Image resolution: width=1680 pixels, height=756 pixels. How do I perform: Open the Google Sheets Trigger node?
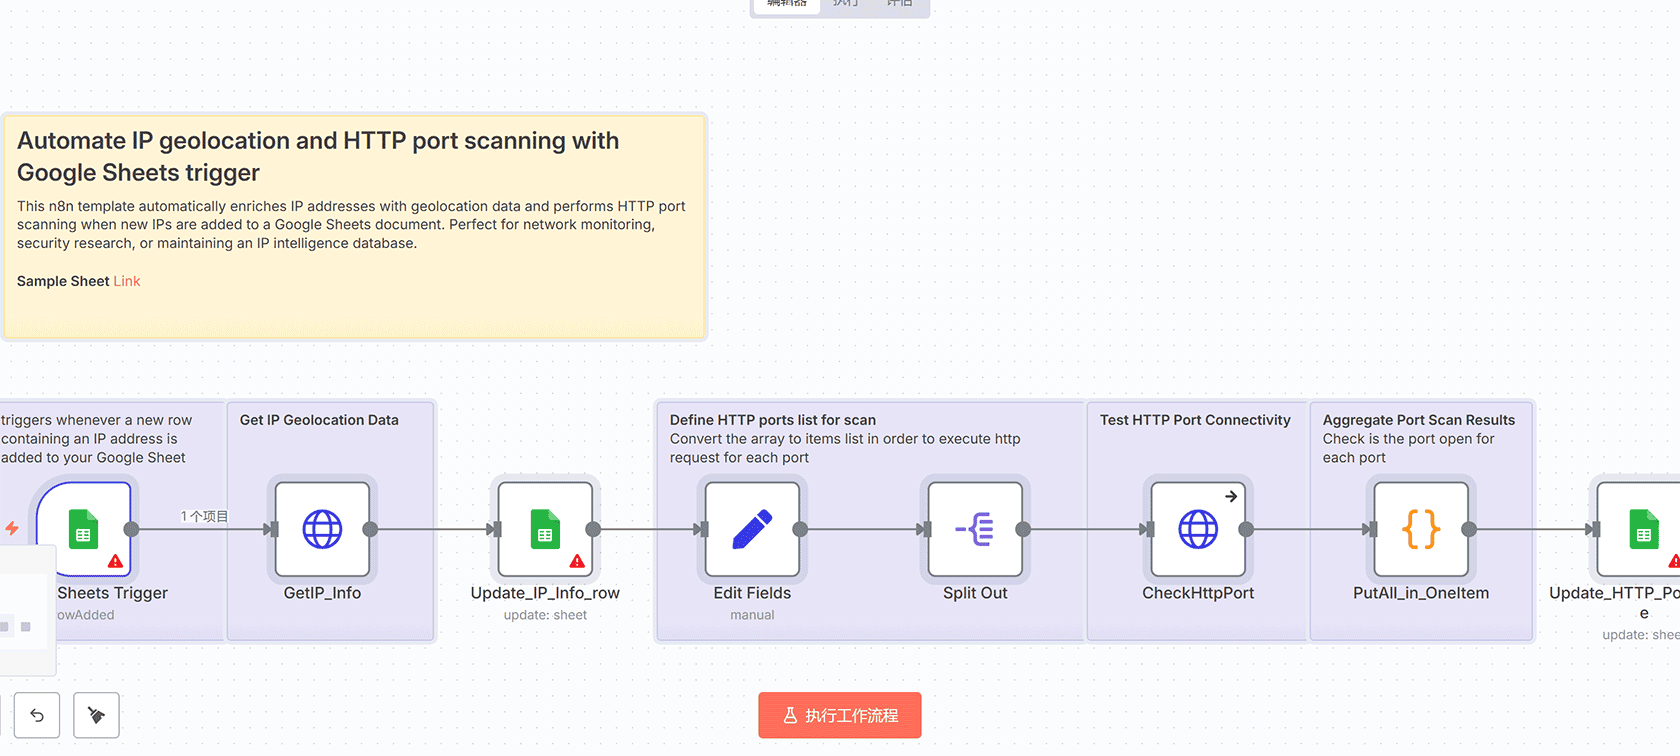click(83, 528)
